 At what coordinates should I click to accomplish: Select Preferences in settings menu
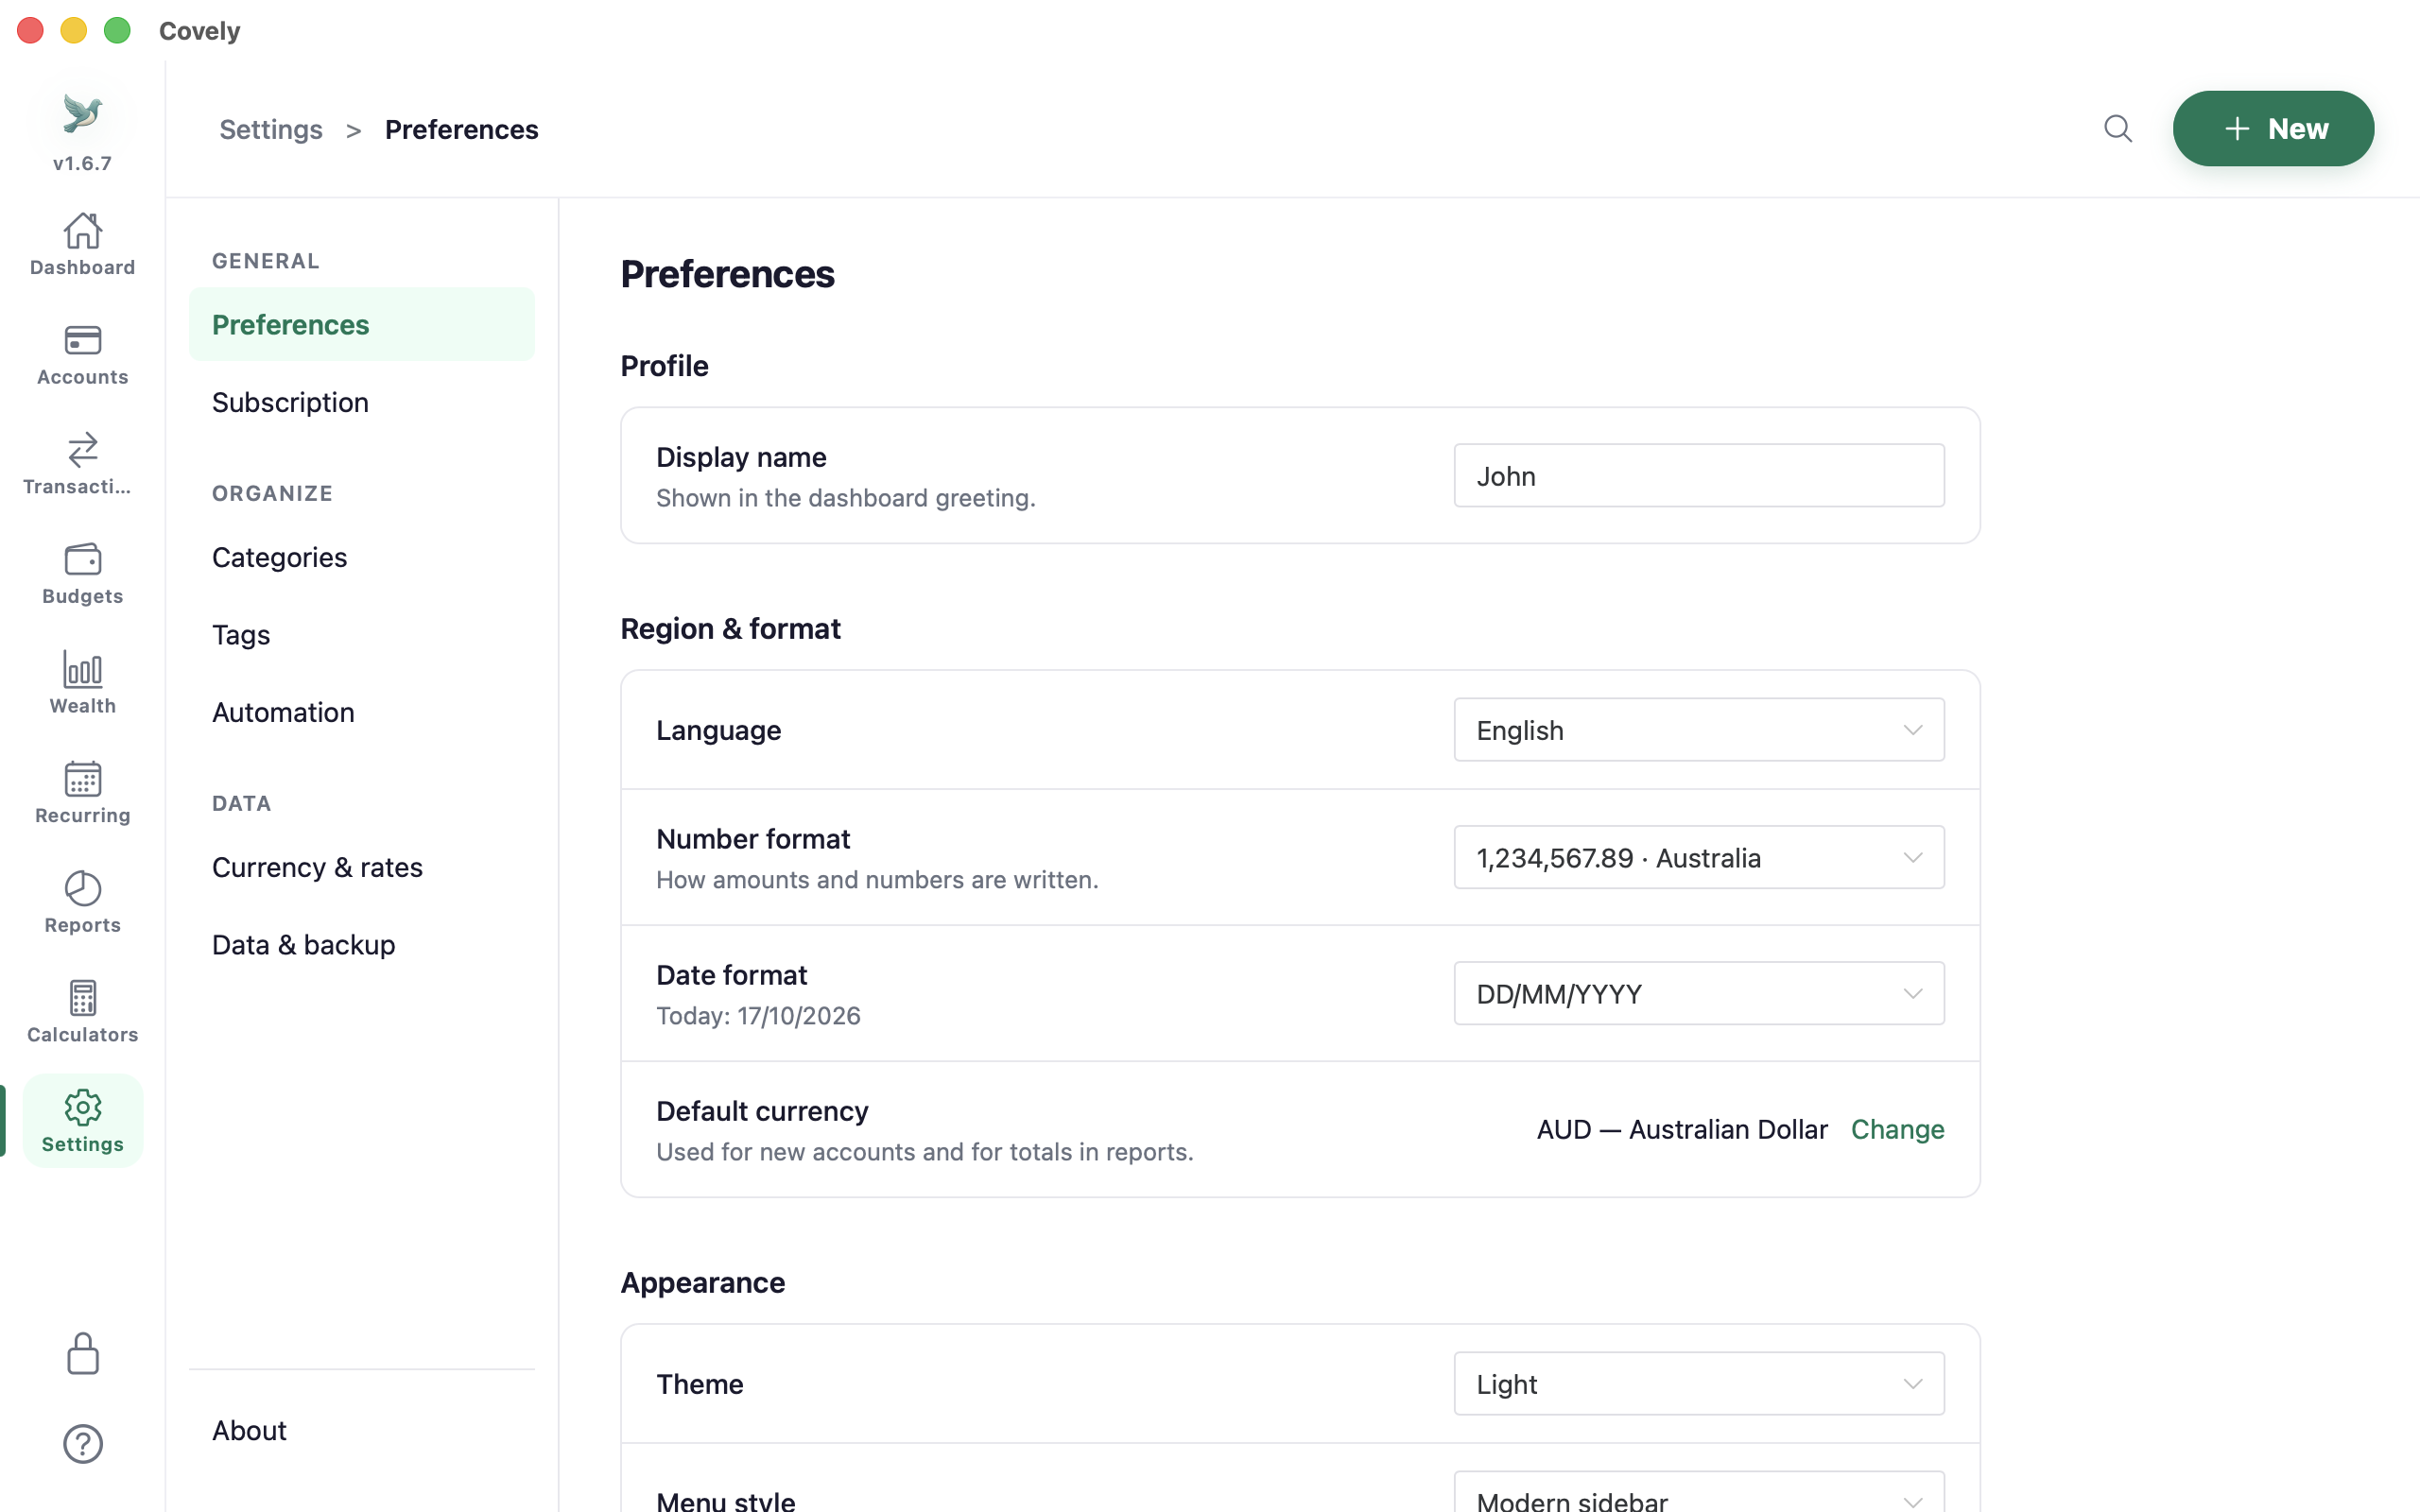click(361, 324)
